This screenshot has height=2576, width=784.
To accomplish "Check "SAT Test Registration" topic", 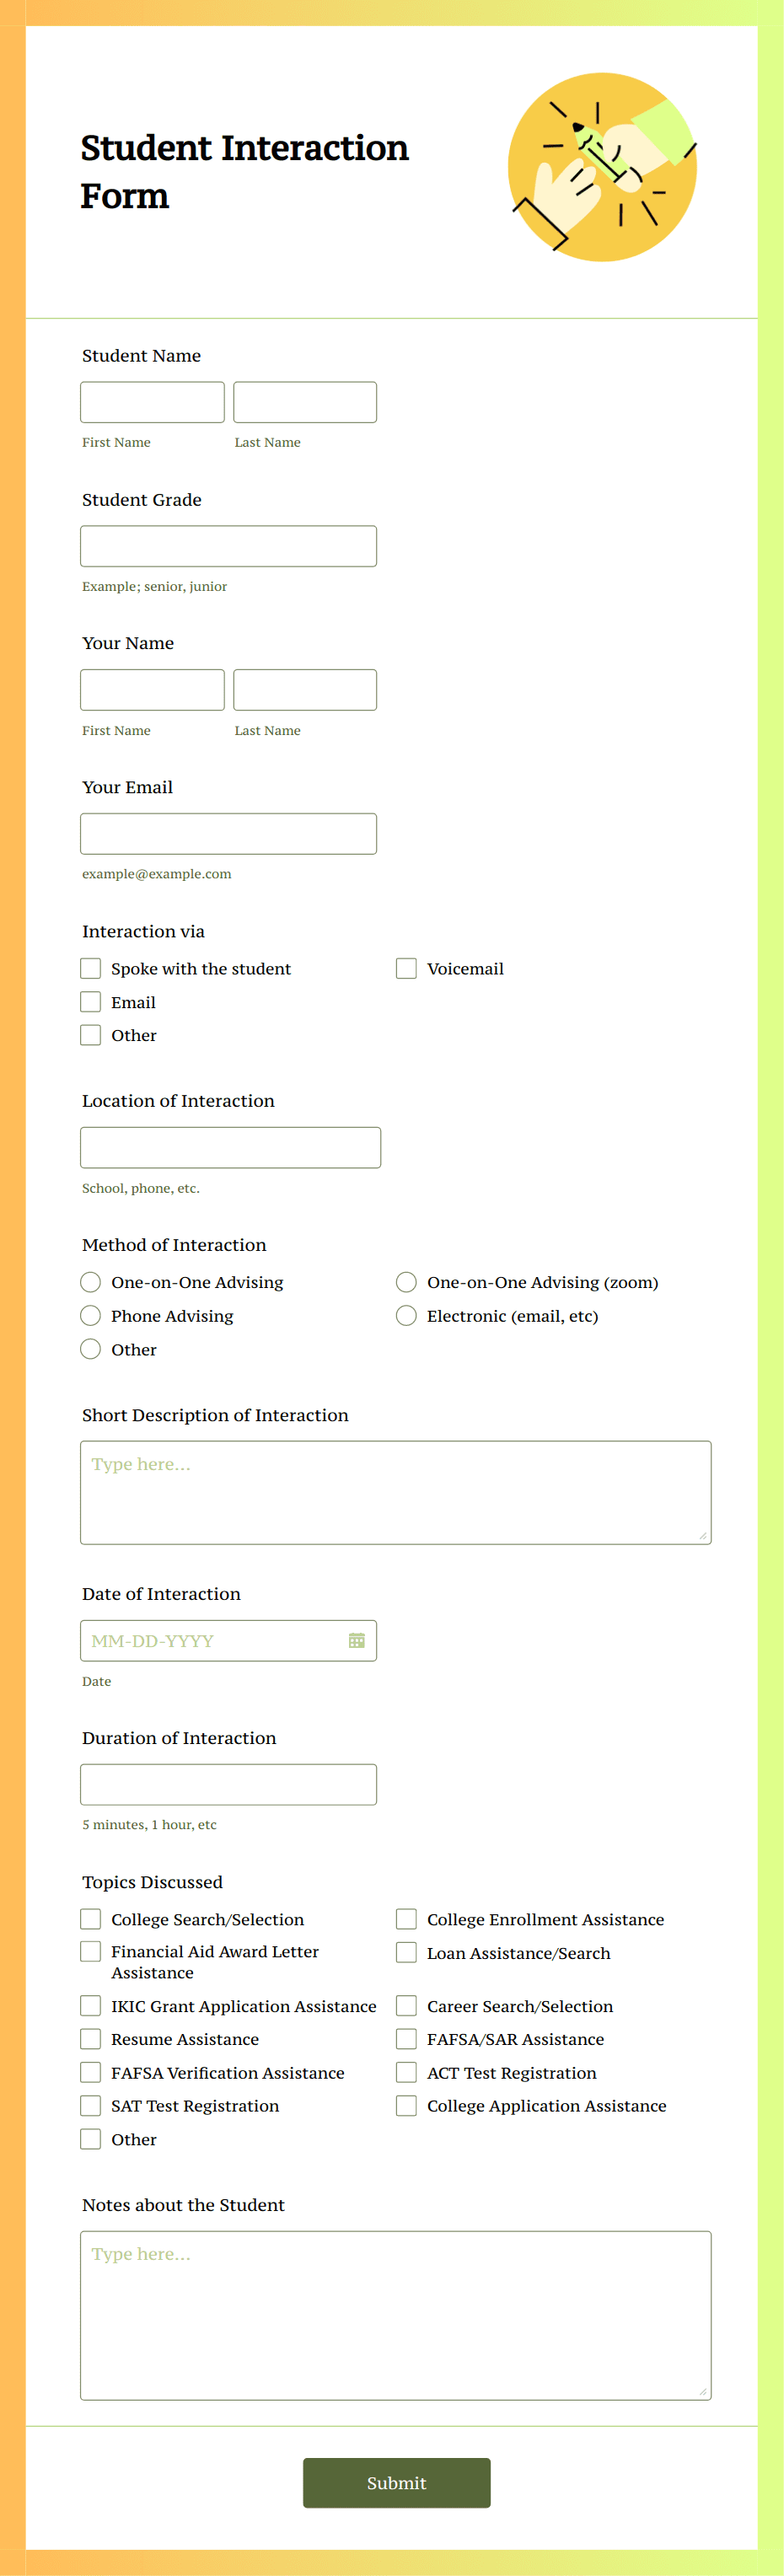I will click(x=90, y=2105).
